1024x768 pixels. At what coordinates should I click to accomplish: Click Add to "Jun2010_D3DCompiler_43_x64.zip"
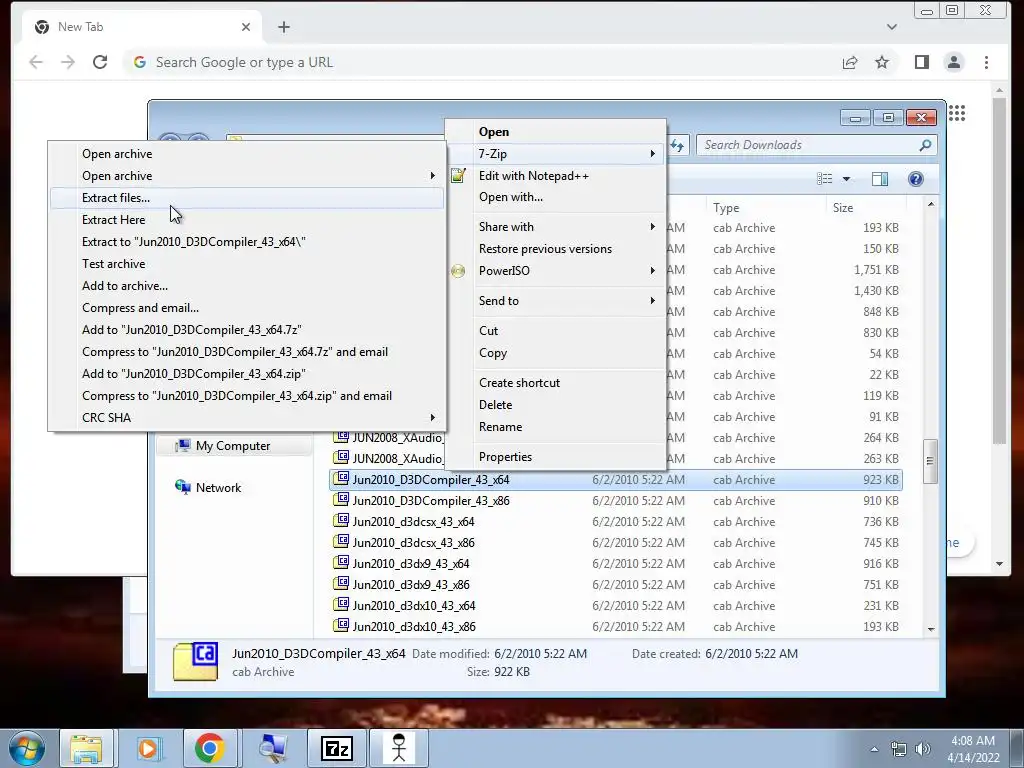247,374
